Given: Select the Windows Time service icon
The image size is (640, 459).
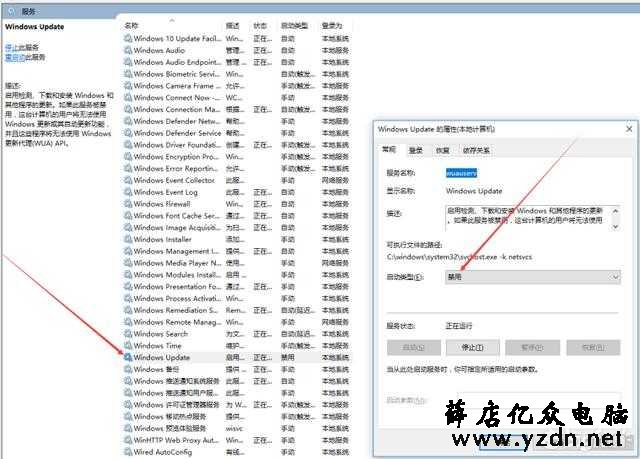Looking at the screenshot, I should [x=128, y=346].
